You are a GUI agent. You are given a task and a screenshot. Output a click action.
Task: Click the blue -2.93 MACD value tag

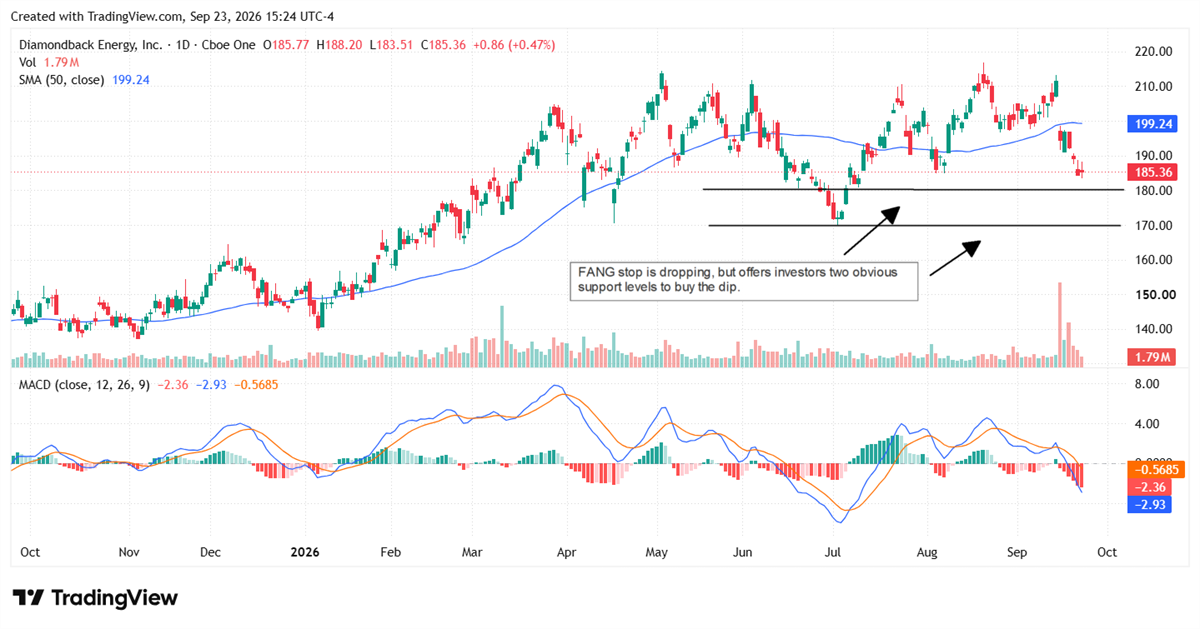click(1148, 505)
